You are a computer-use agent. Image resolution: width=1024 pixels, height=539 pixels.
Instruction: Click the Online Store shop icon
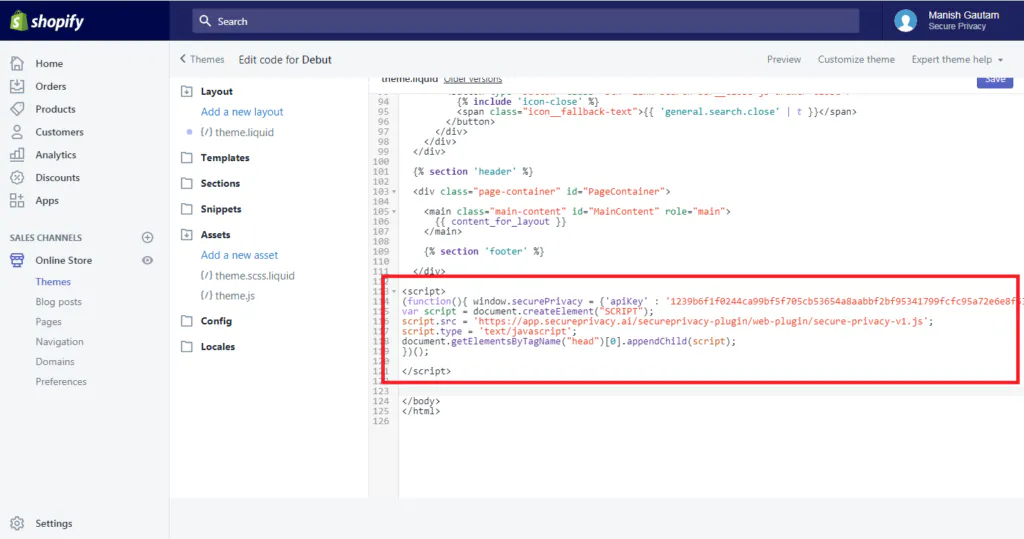[x=17, y=260]
